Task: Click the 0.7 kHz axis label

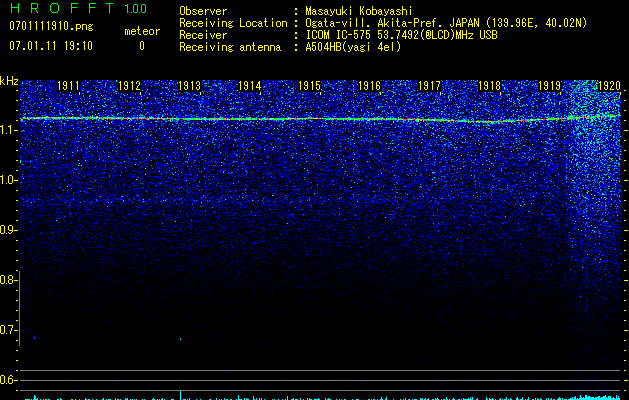Action: point(8,330)
